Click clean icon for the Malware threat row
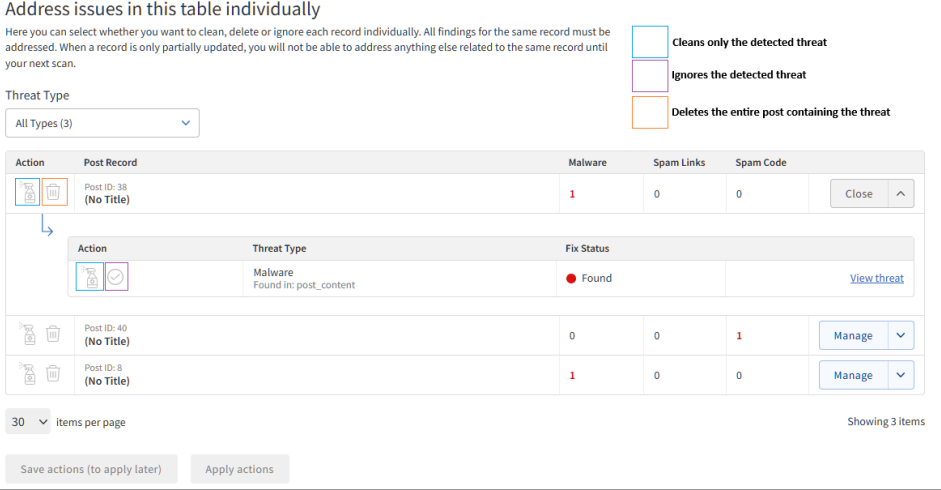Image resolution: width=941 pixels, height=490 pixels. click(90, 278)
